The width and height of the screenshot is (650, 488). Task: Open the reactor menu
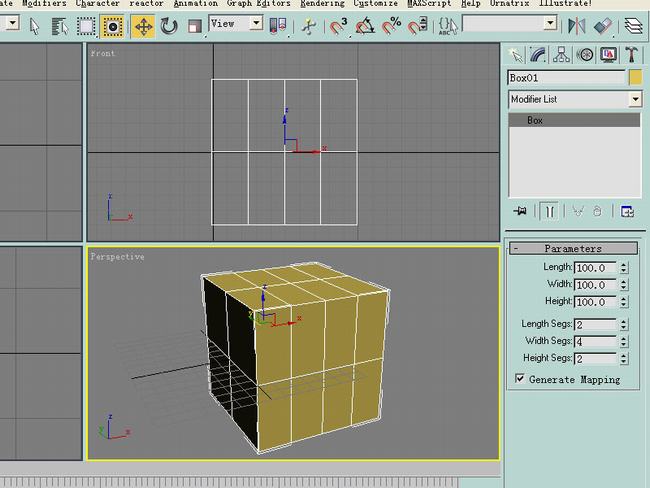pyautogui.click(x=146, y=4)
